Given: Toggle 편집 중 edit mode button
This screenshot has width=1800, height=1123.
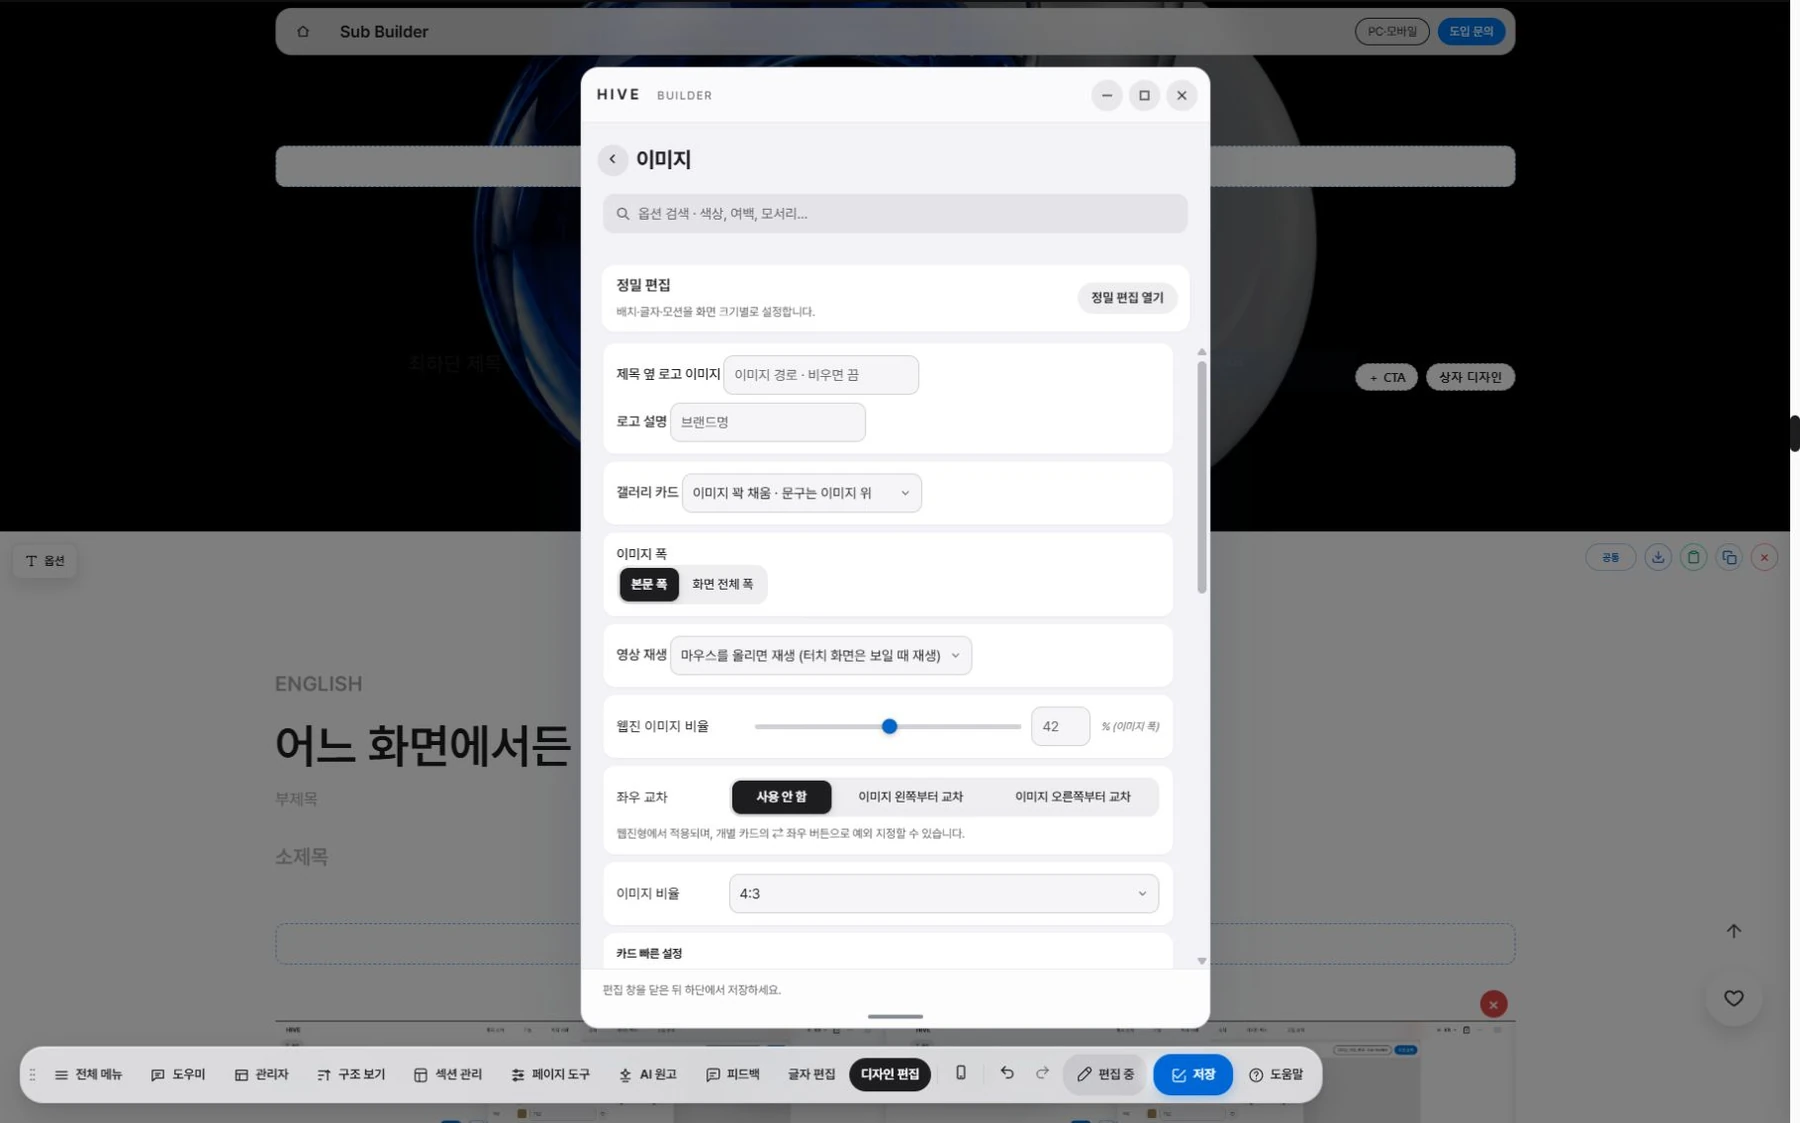Looking at the screenshot, I should tap(1105, 1075).
